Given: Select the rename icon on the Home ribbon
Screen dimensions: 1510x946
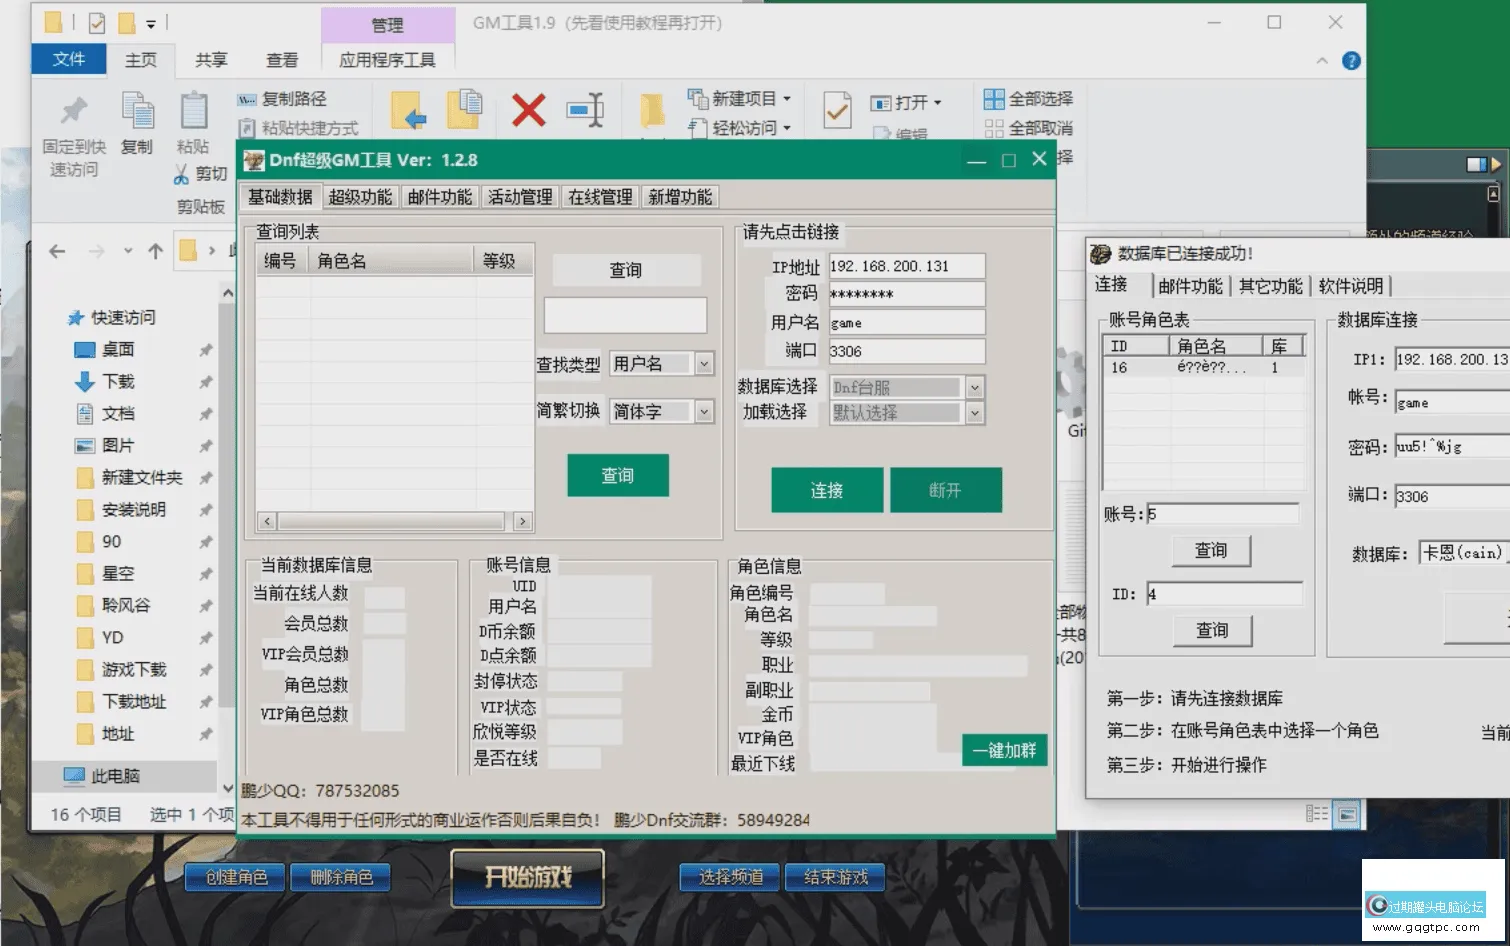Looking at the screenshot, I should [586, 110].
